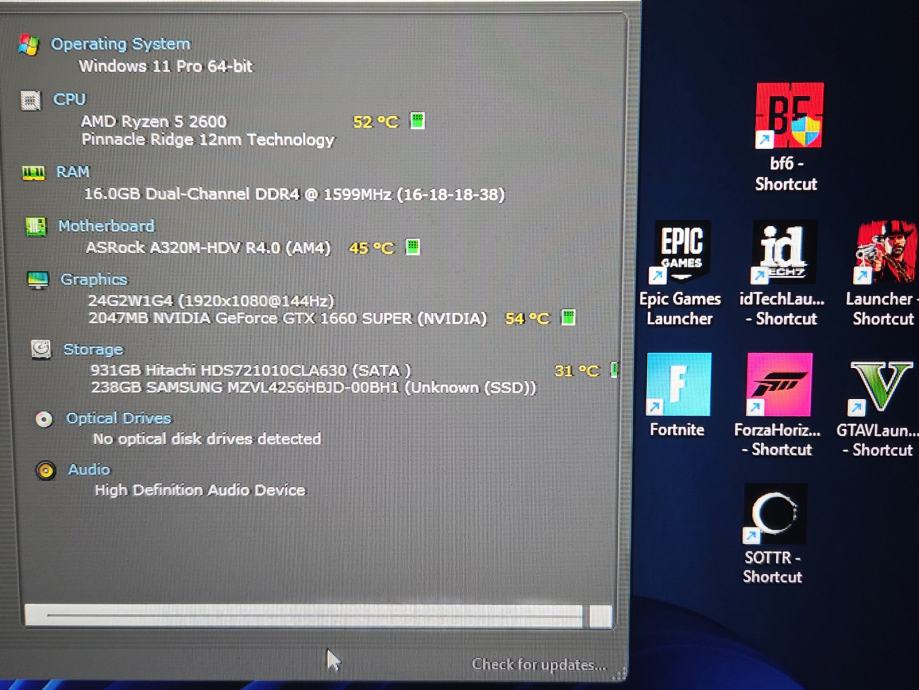Click the Graphics monitor icon
Screen dimensions: 919x690
tap(38, 280)
